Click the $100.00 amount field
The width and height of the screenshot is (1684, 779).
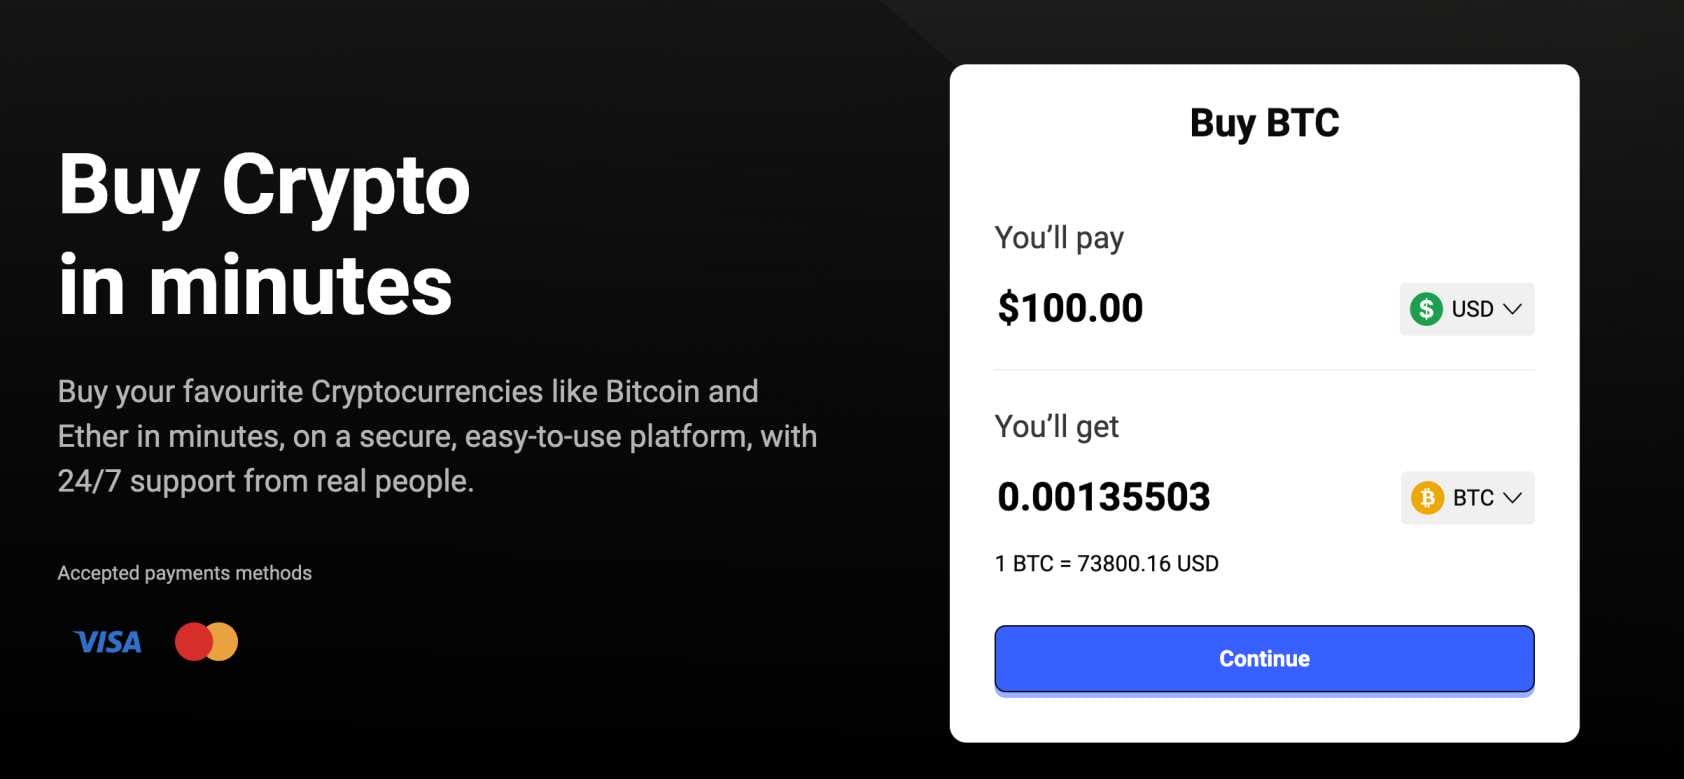[x=1071, y=307]
